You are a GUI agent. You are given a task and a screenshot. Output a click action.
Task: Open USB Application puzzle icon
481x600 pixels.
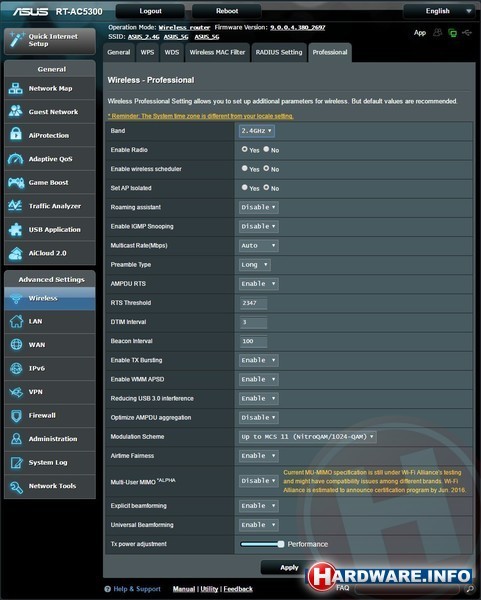(x=16, y=229)
